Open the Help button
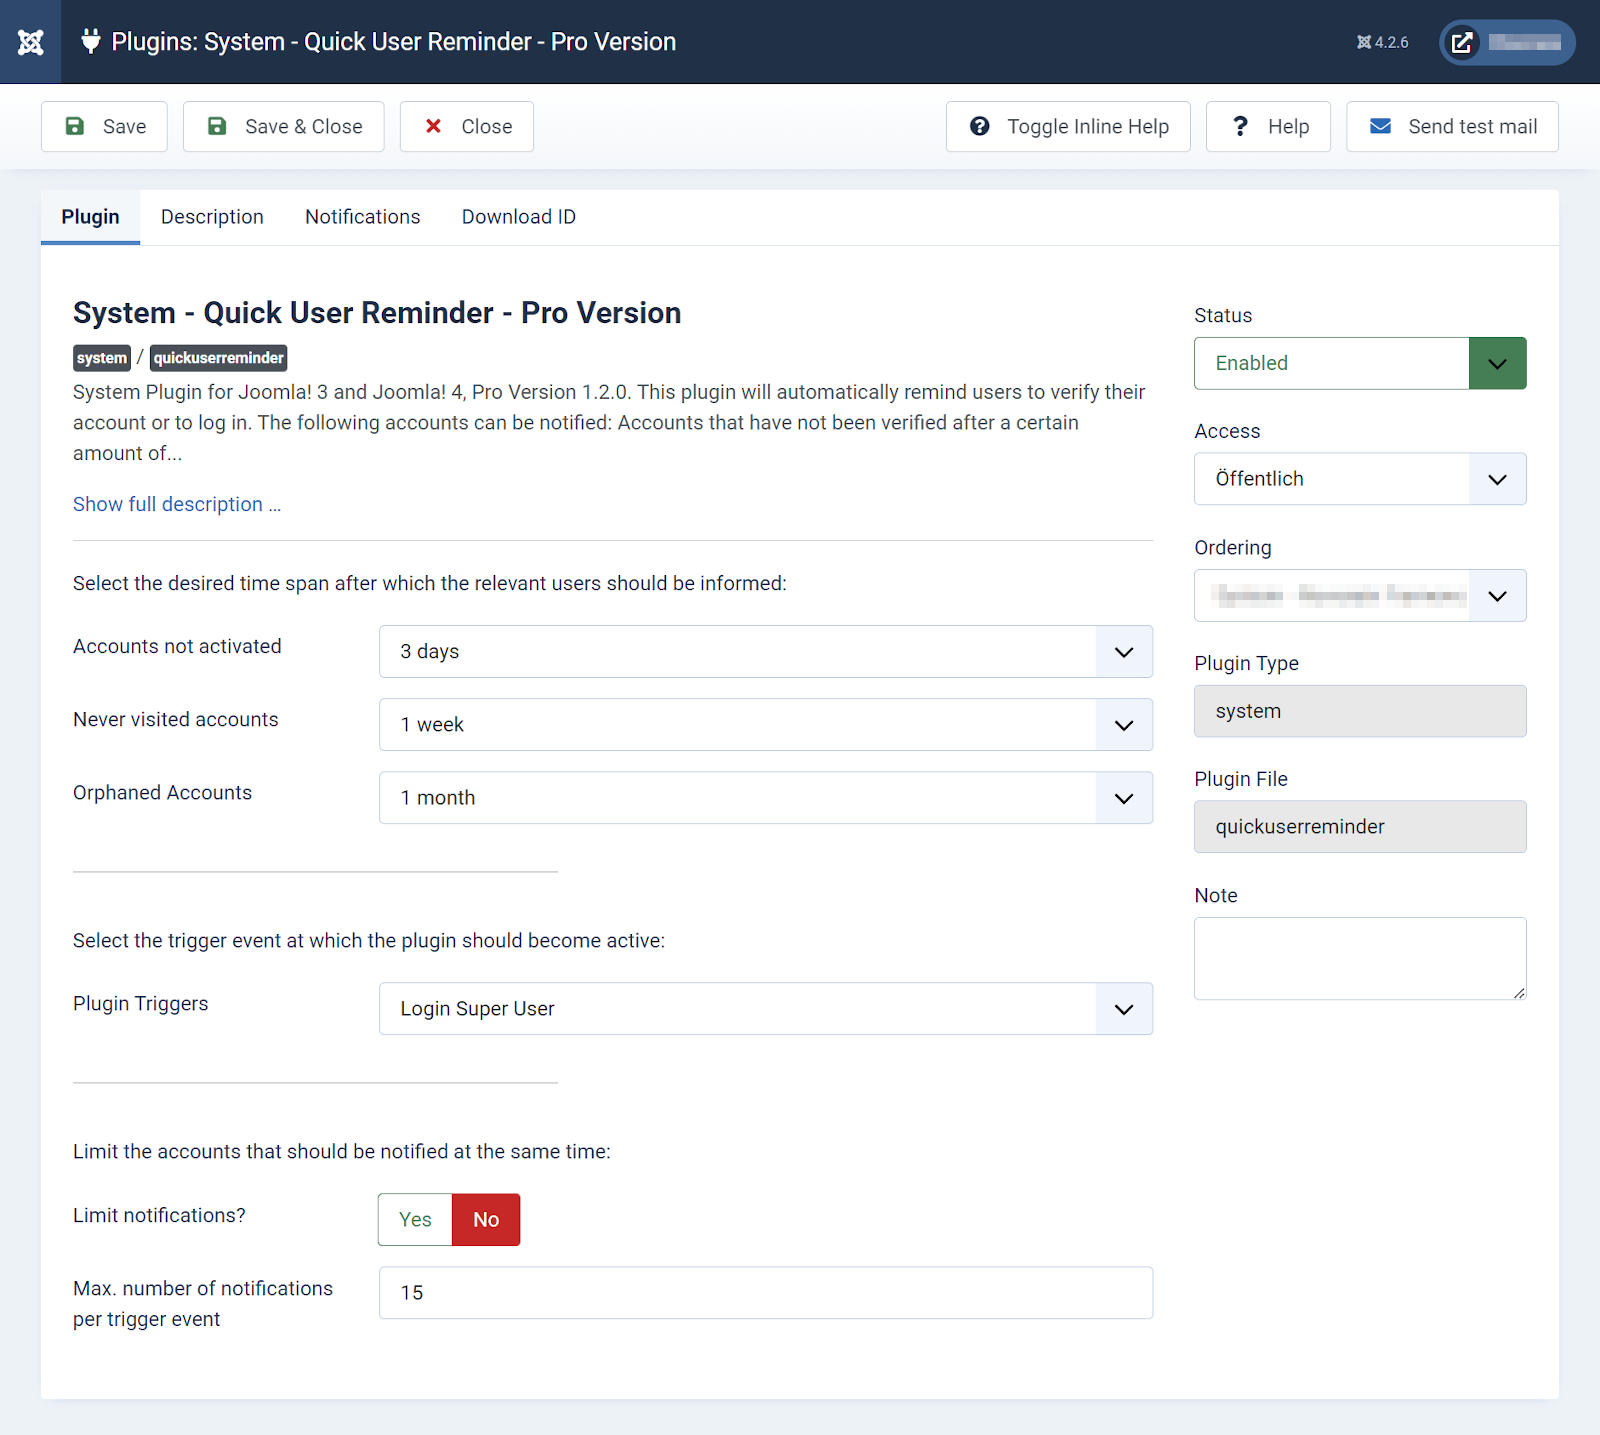Image resolution: width=1600 pixels, height=1435 pixels. click(1268, 126)
